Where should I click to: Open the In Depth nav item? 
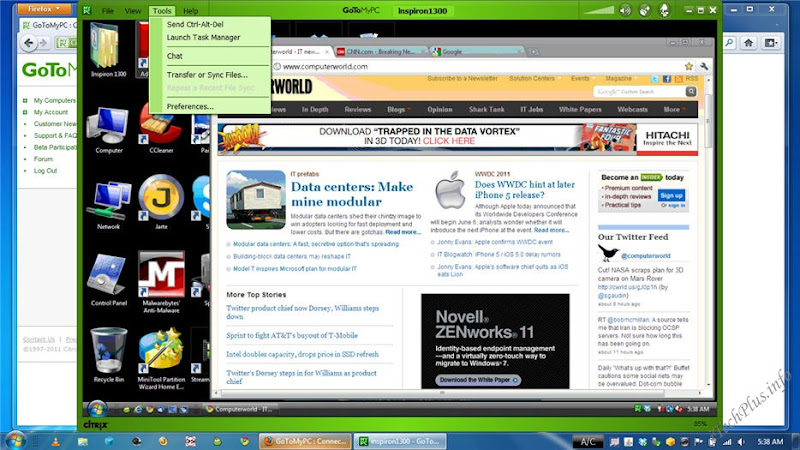pyautogui.click(x=315, y=109)
